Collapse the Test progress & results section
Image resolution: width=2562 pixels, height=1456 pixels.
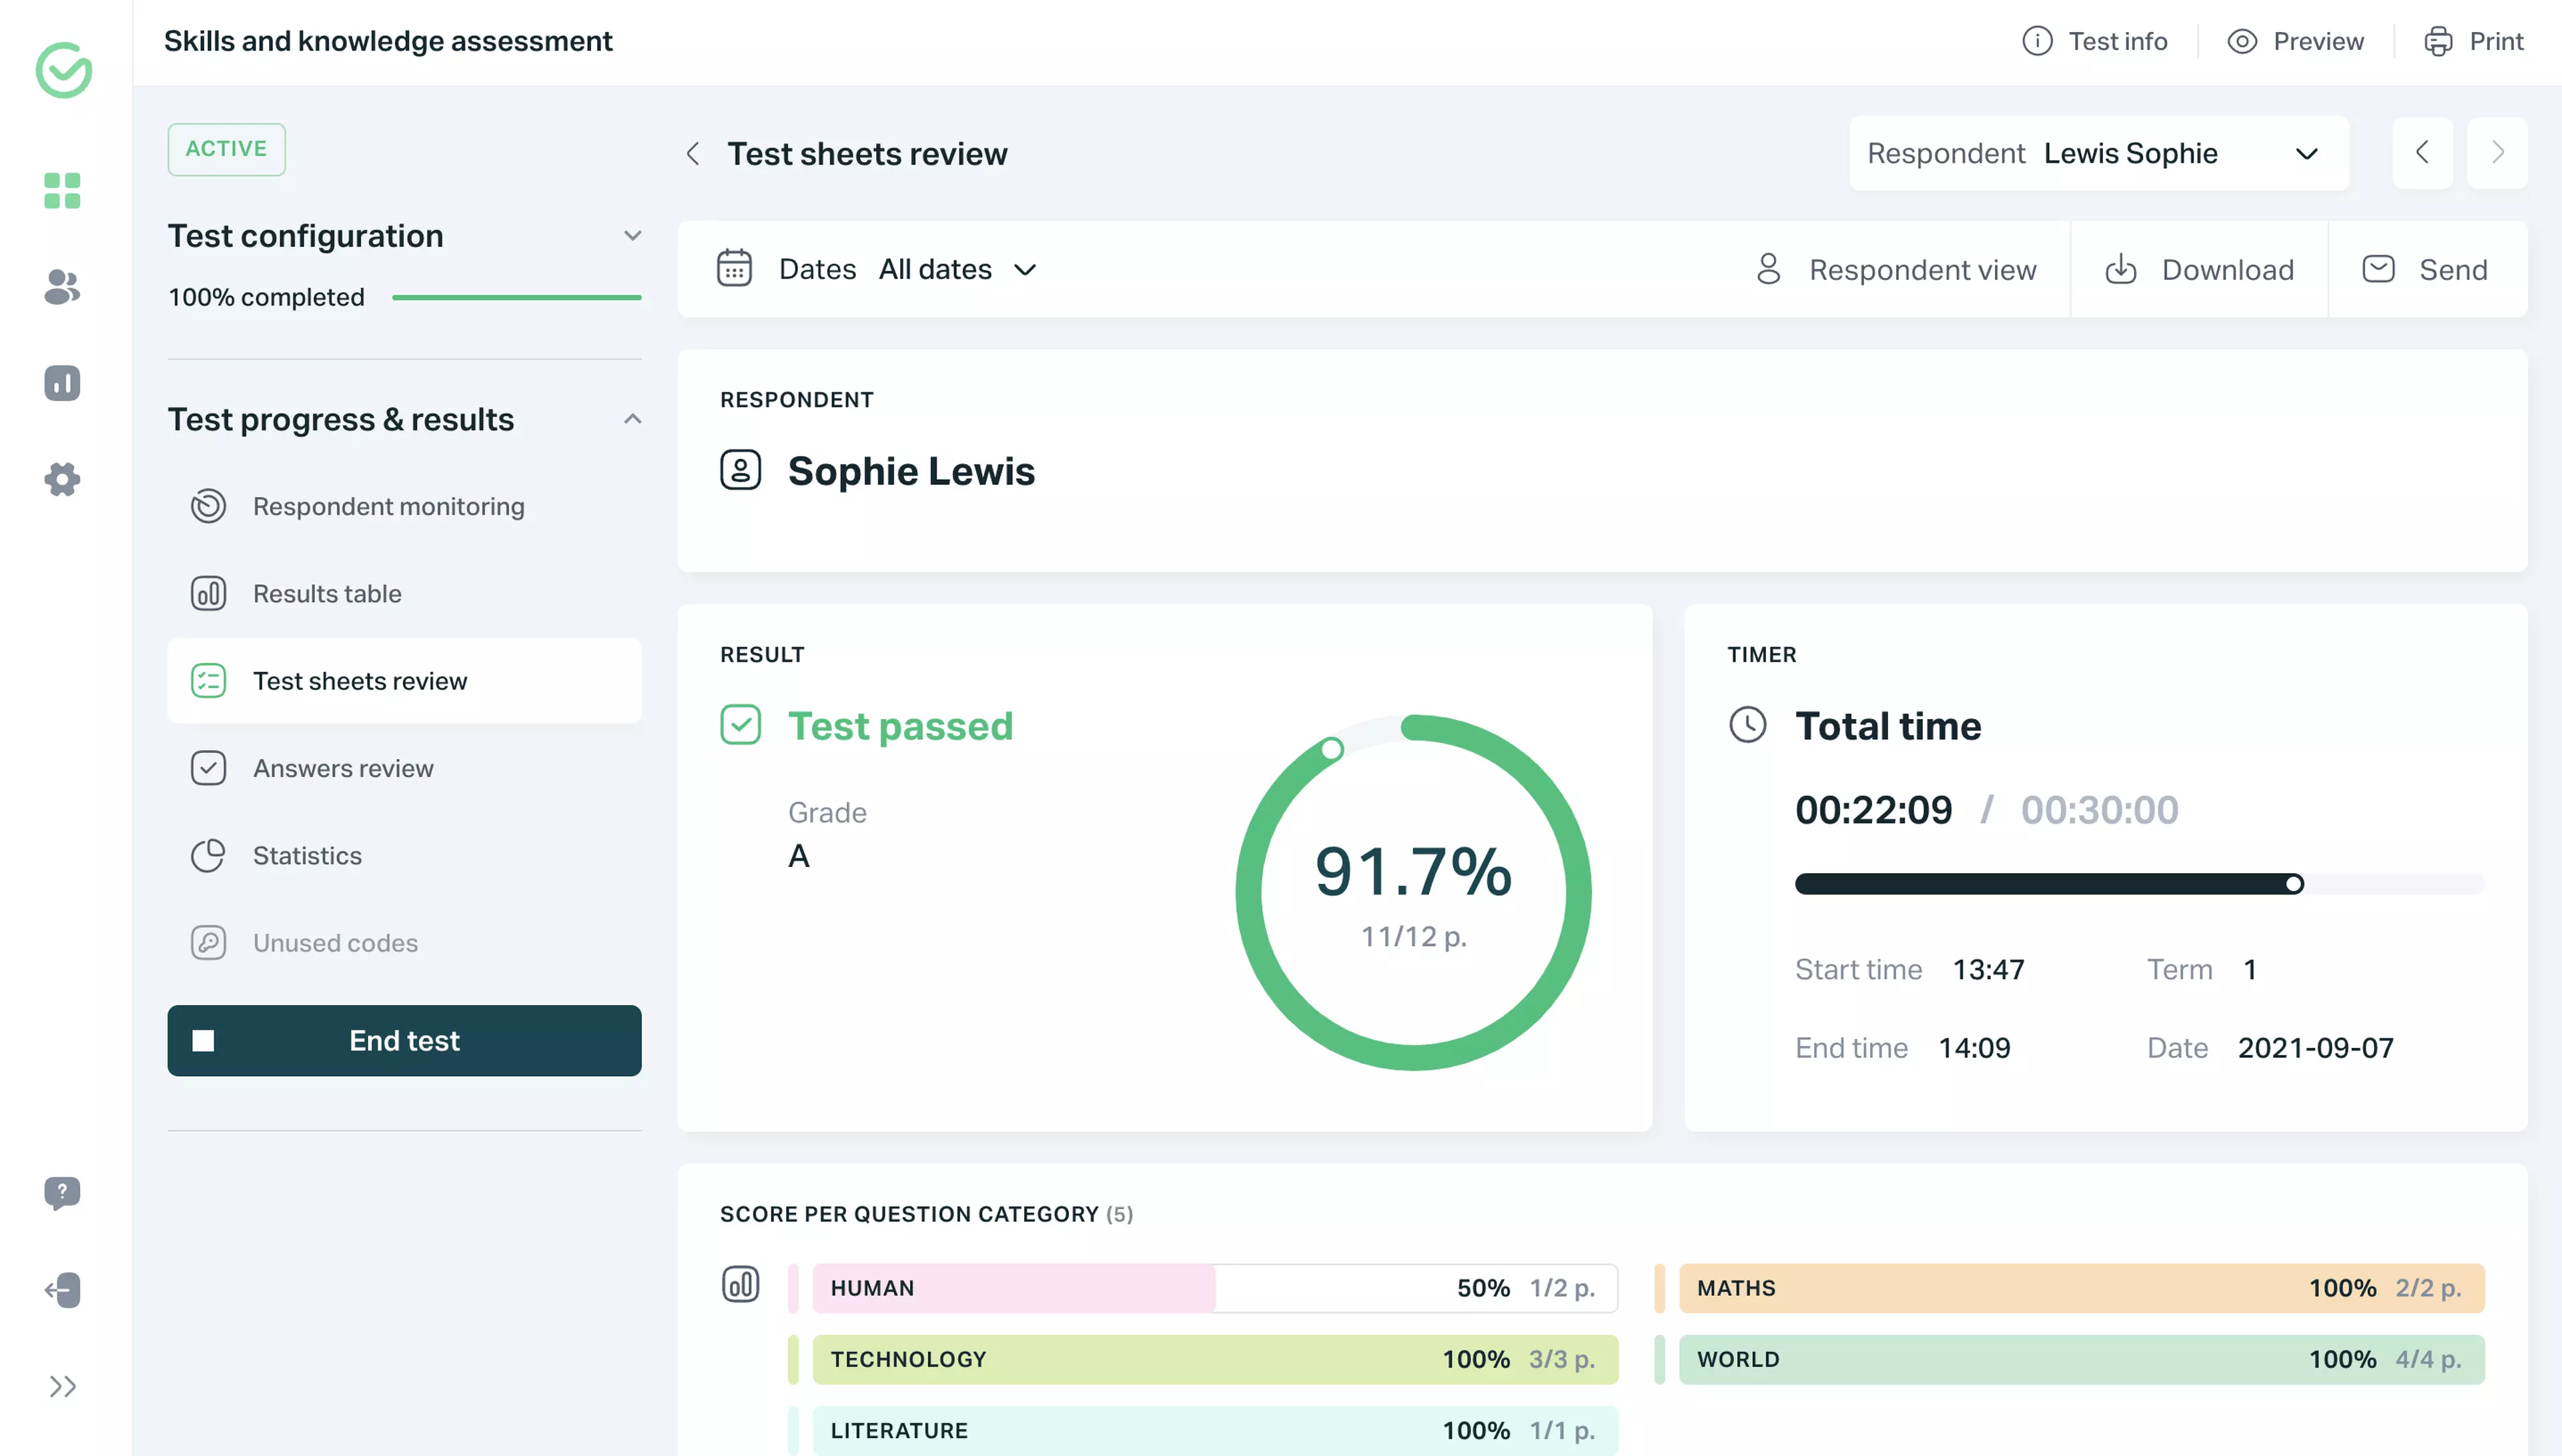632,419
